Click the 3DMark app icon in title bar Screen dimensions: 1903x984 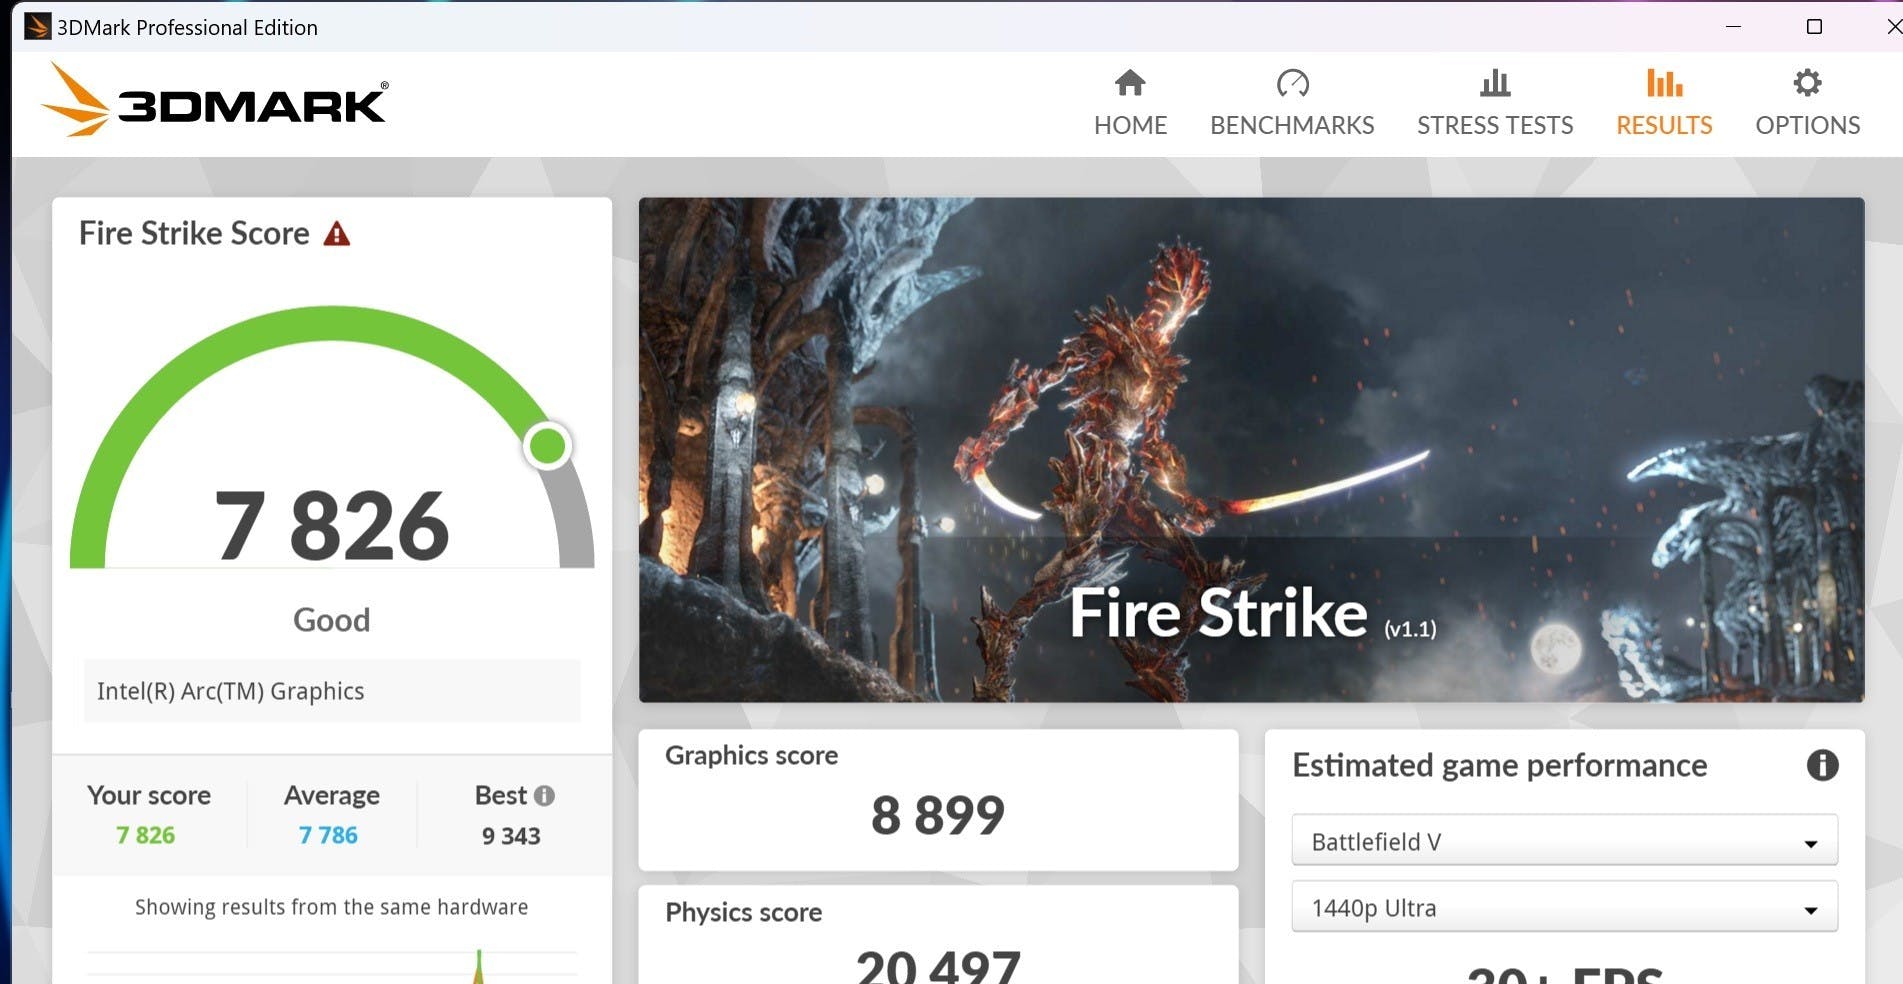coord(37,27)
